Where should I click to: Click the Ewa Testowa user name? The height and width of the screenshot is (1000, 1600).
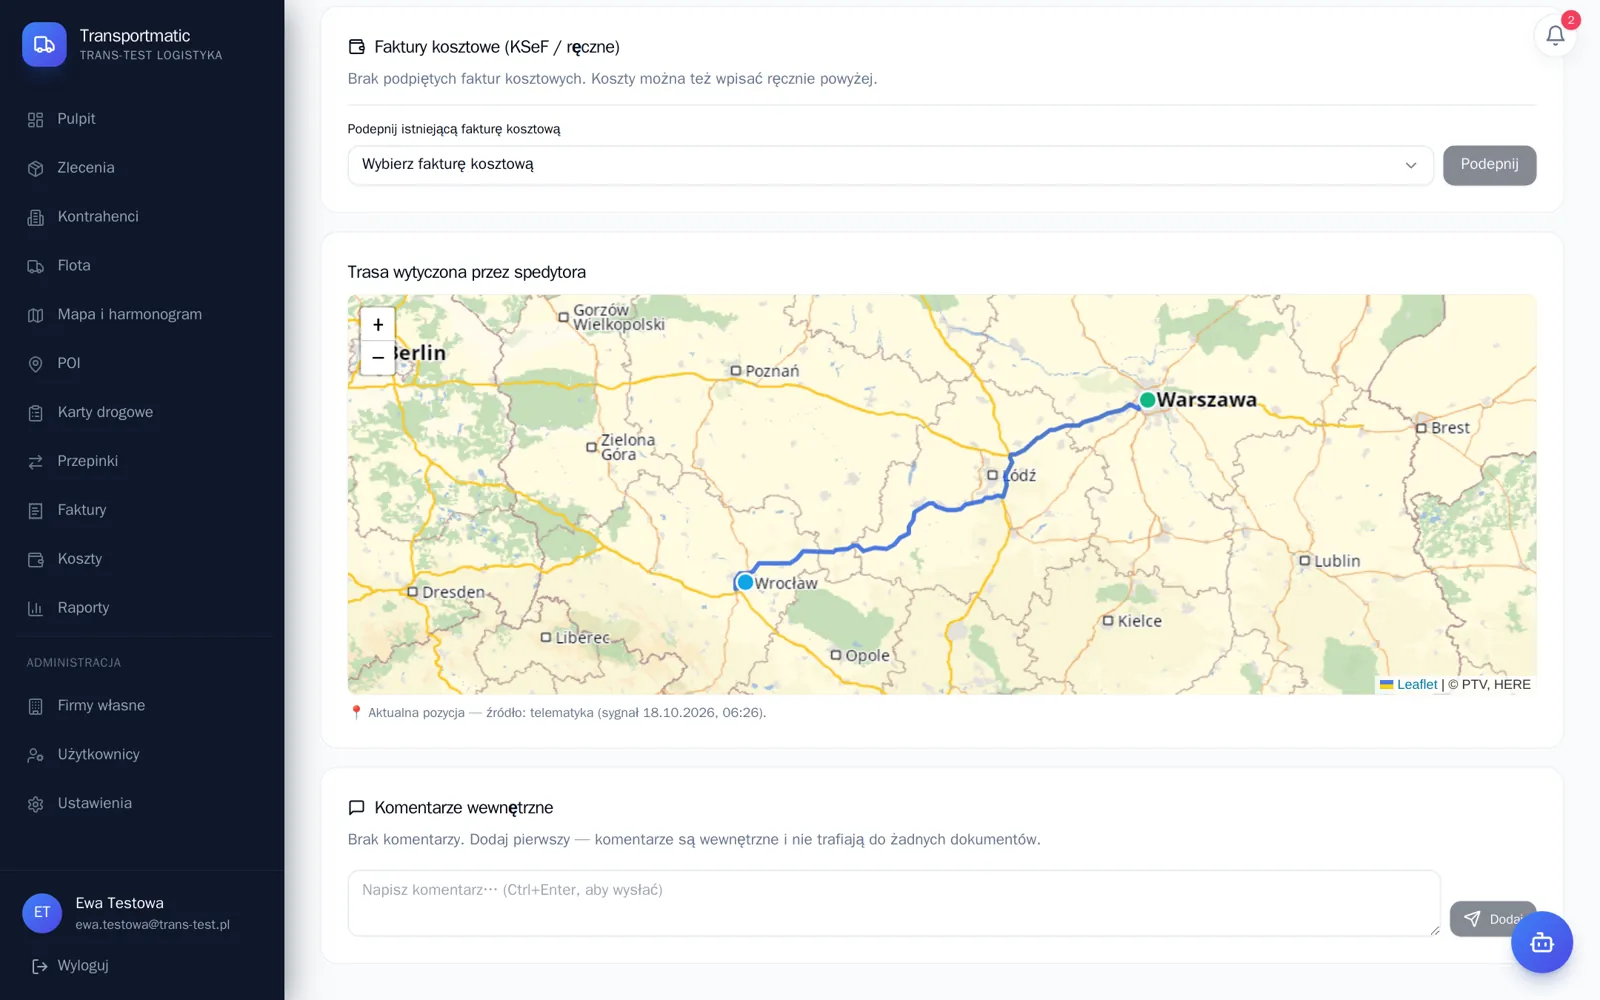tap(119, 903)
